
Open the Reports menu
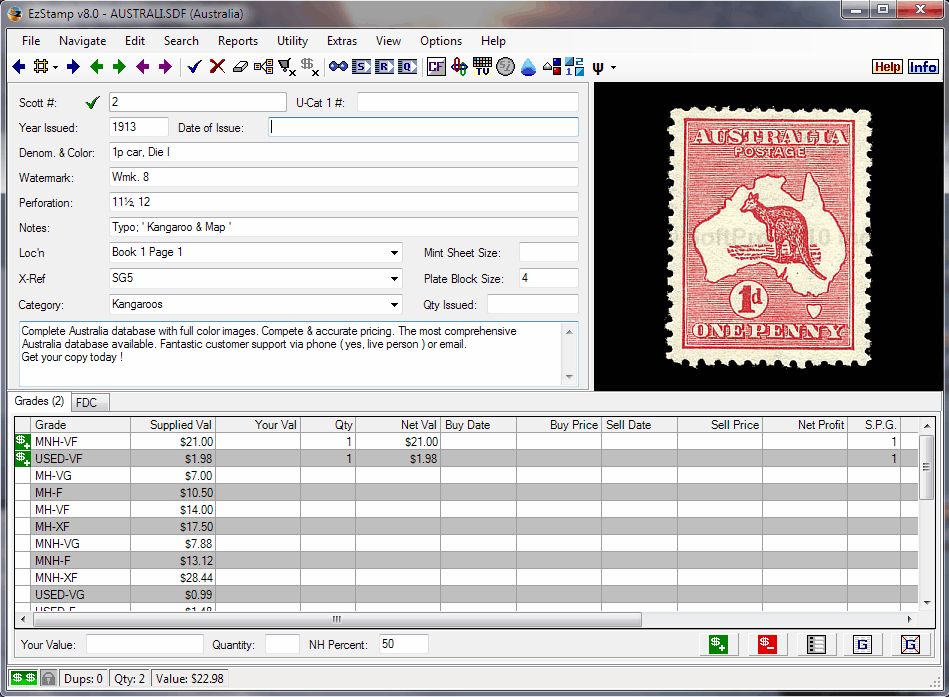point(238,41)
